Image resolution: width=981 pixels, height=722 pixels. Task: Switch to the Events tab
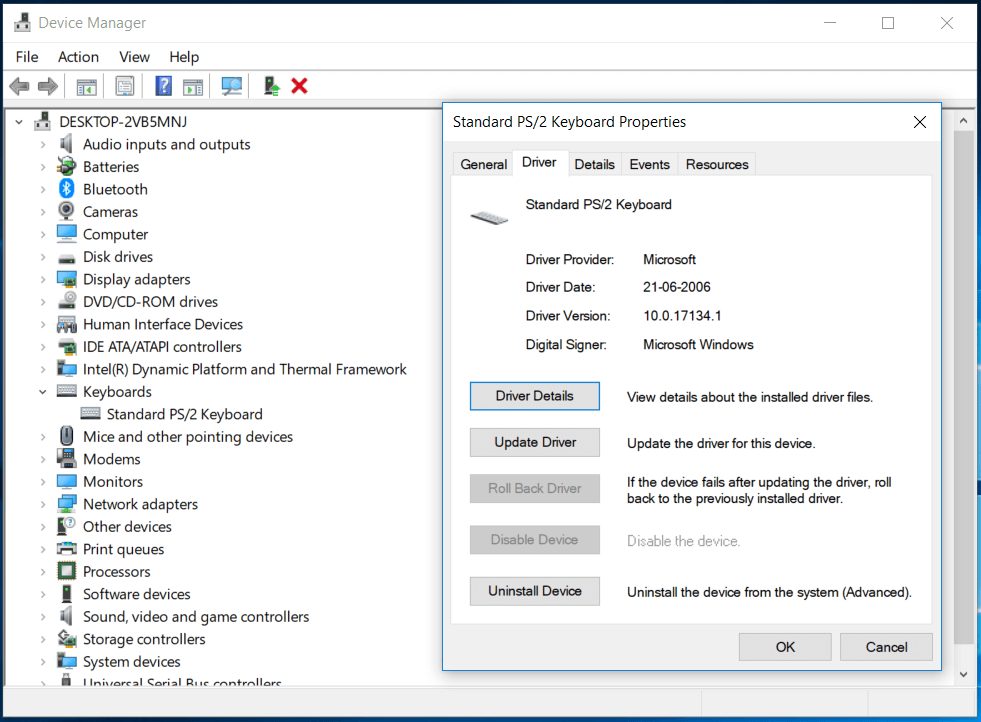tap(649, 164)
